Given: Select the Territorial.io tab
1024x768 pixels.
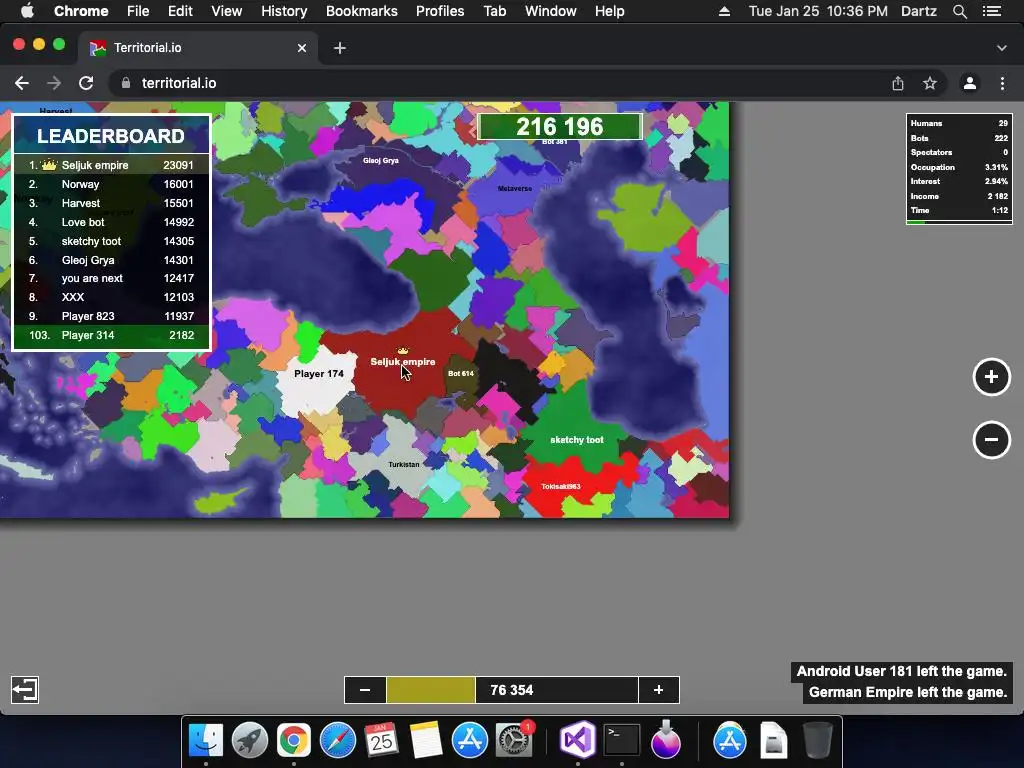Looking at the screenshot, I should coord(199,48).
